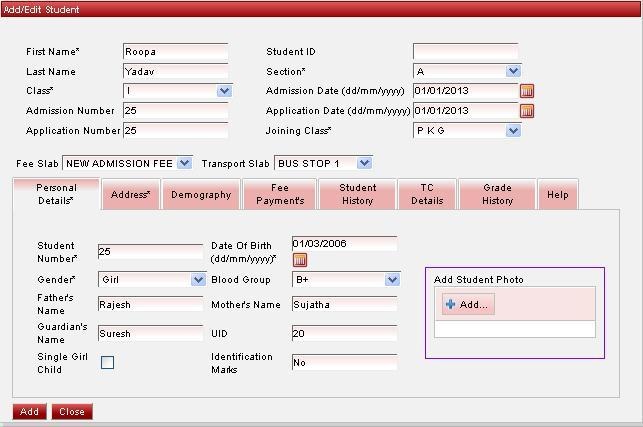
Task: Click the Add photo button
Action: 468,305
